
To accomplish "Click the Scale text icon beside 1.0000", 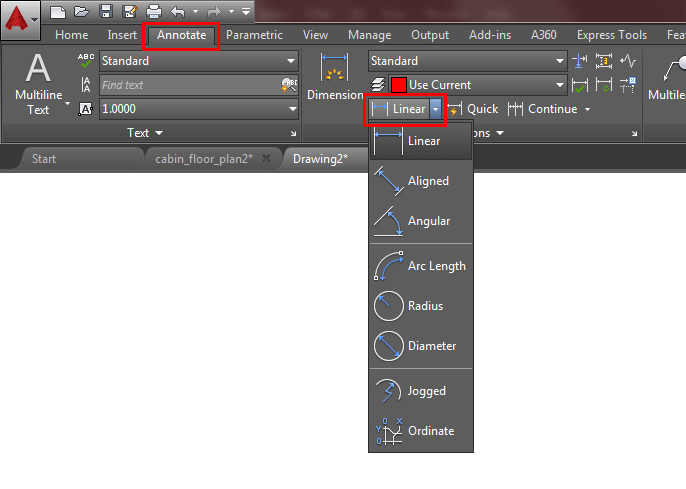I will (x=86, y=108).
